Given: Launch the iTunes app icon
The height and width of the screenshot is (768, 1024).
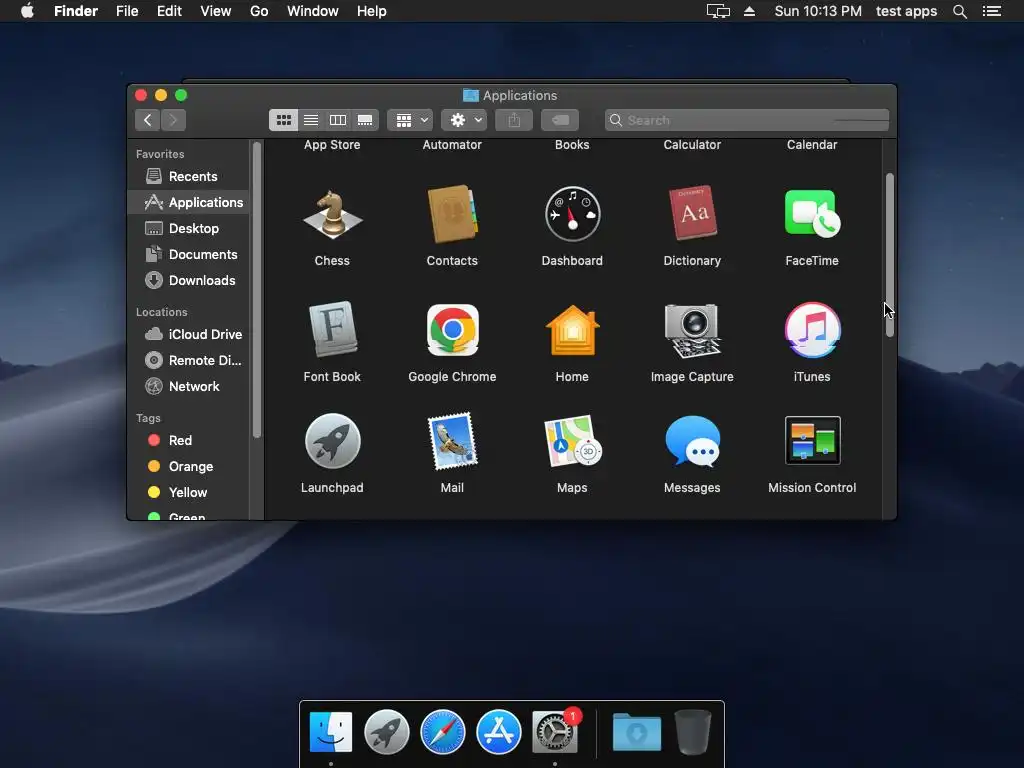Looking at the screenshot, I should 812,330.
